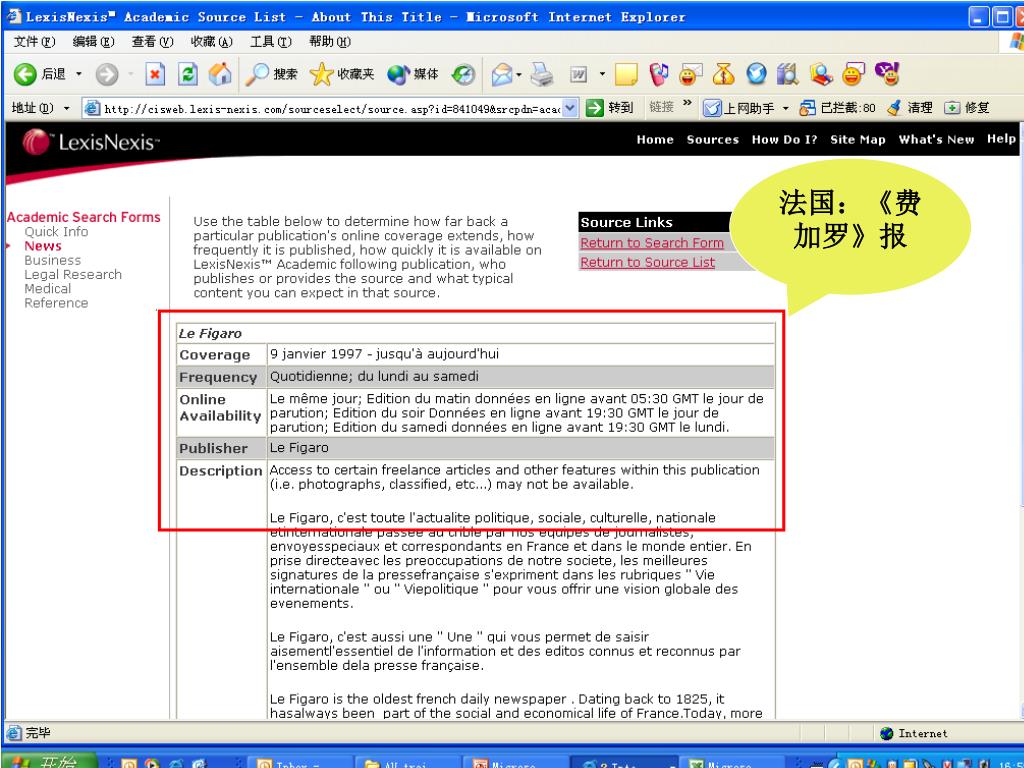Click the Windows 开始 Start button
Viewport: 1024px width, 768px height.
click(51, 761)
